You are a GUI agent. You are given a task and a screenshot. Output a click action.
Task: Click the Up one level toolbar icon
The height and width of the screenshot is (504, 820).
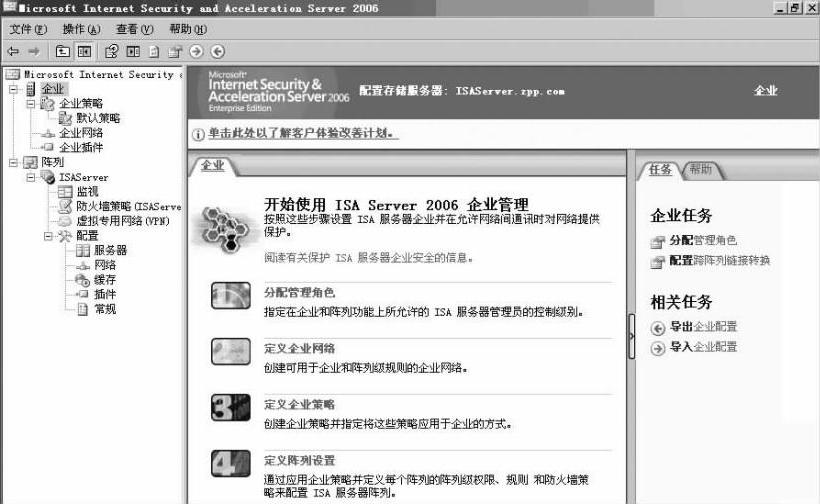tap(63, 51)
